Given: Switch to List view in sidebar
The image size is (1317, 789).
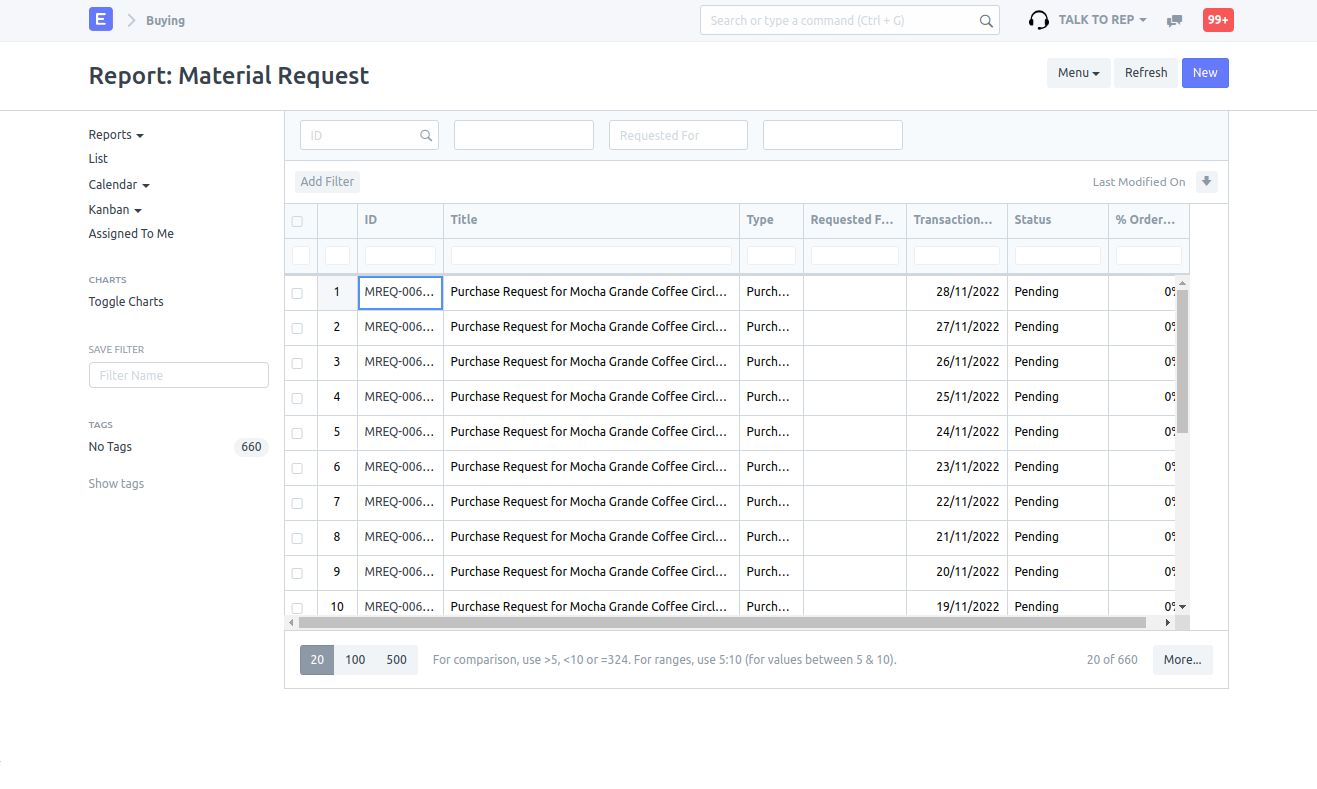Looking at the screenshot, I should tap(98, 159).
